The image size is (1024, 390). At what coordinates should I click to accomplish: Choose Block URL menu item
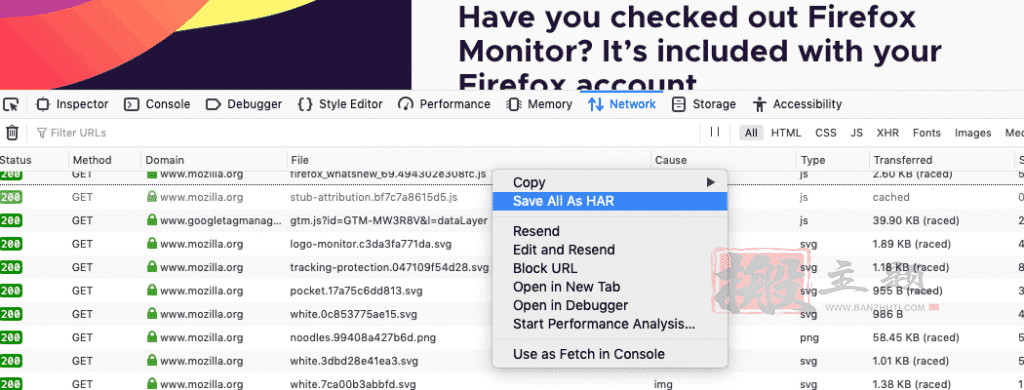(609, 268)
